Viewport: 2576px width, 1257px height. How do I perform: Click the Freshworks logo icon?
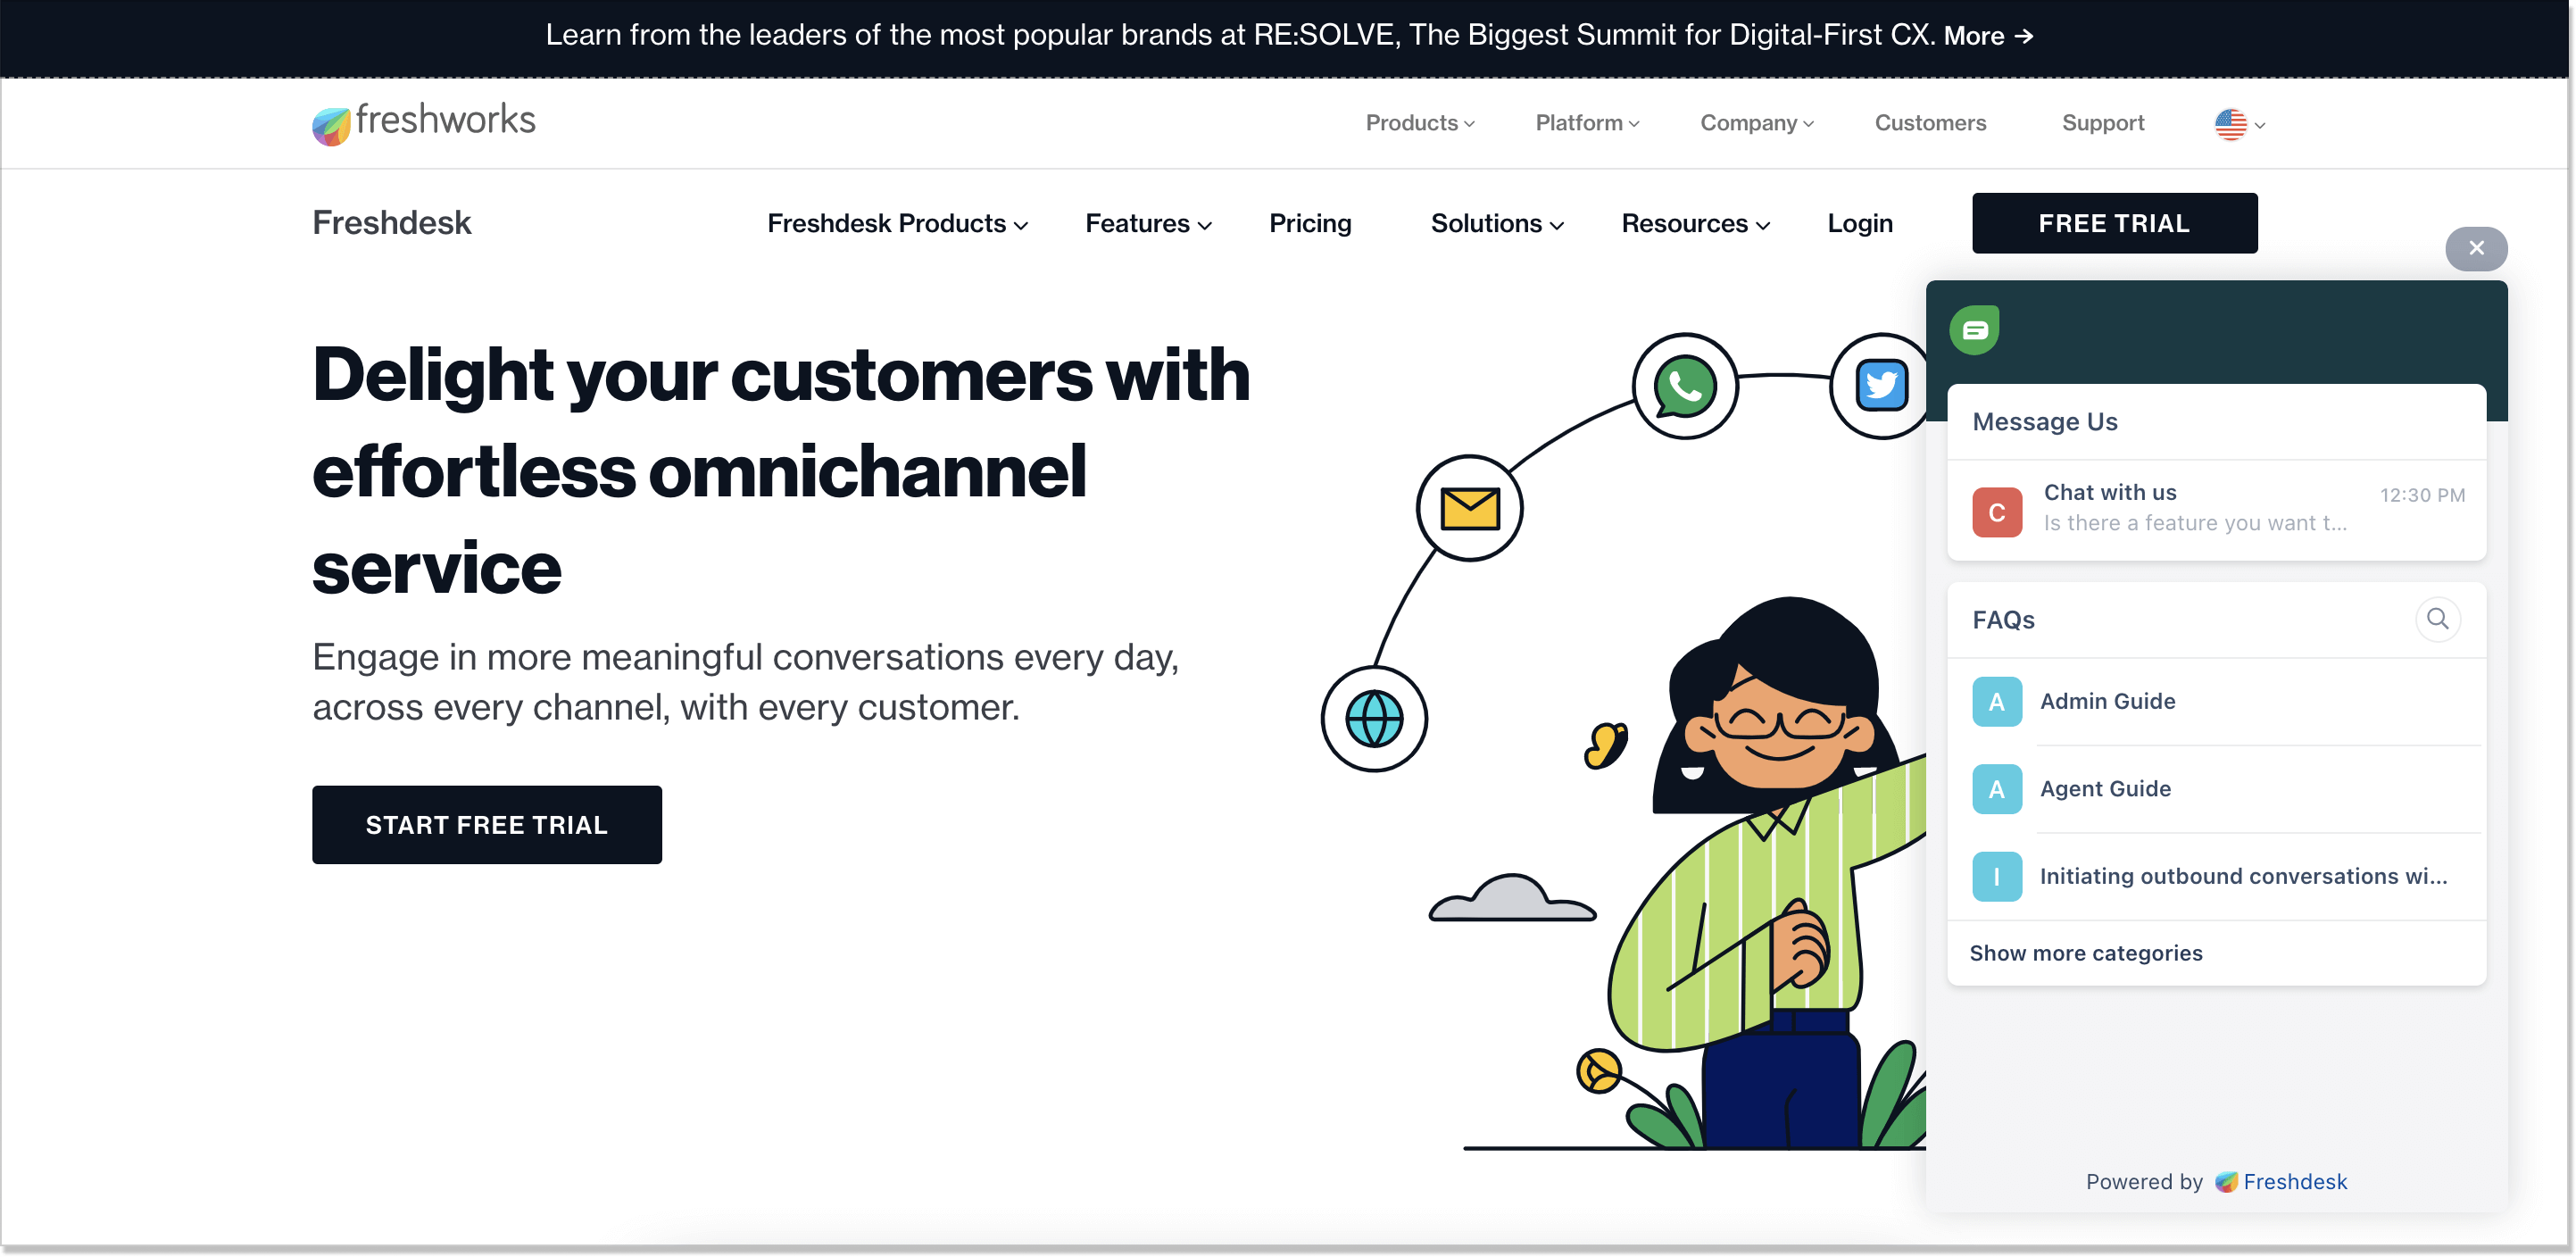(327, 123)
